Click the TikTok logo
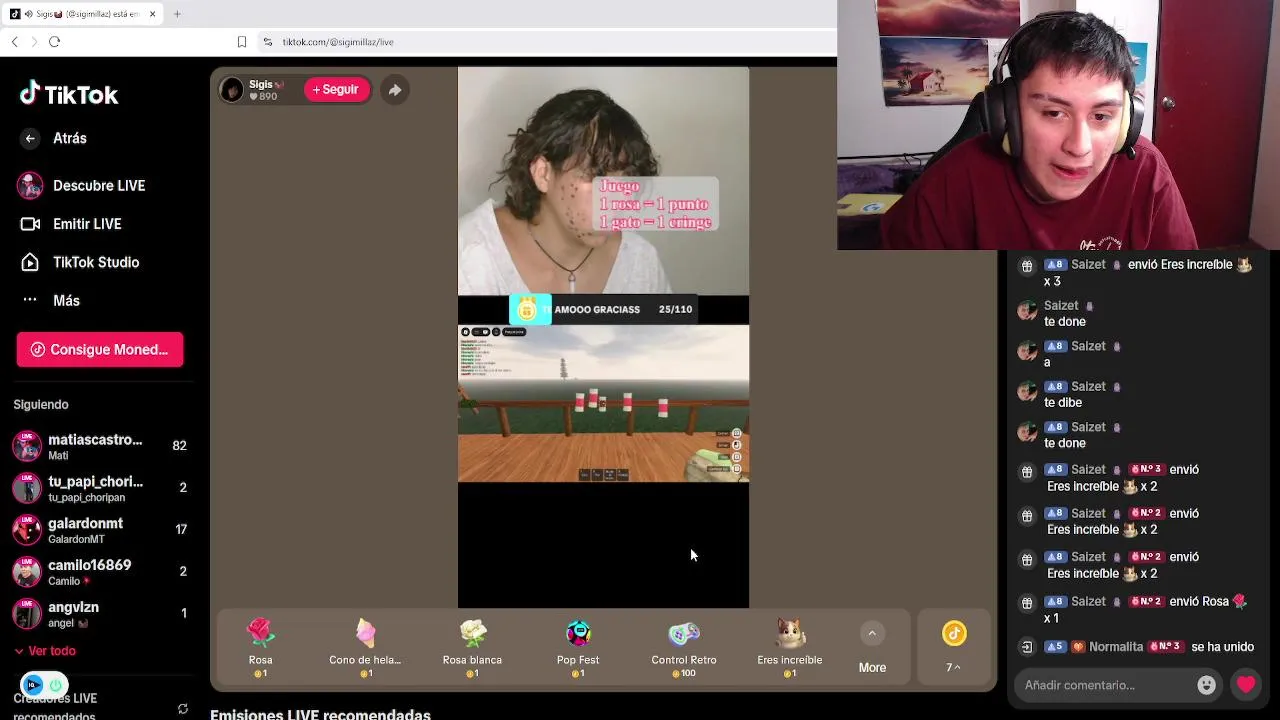Viewport: 1280px width, 720px height. coord(69,94)
